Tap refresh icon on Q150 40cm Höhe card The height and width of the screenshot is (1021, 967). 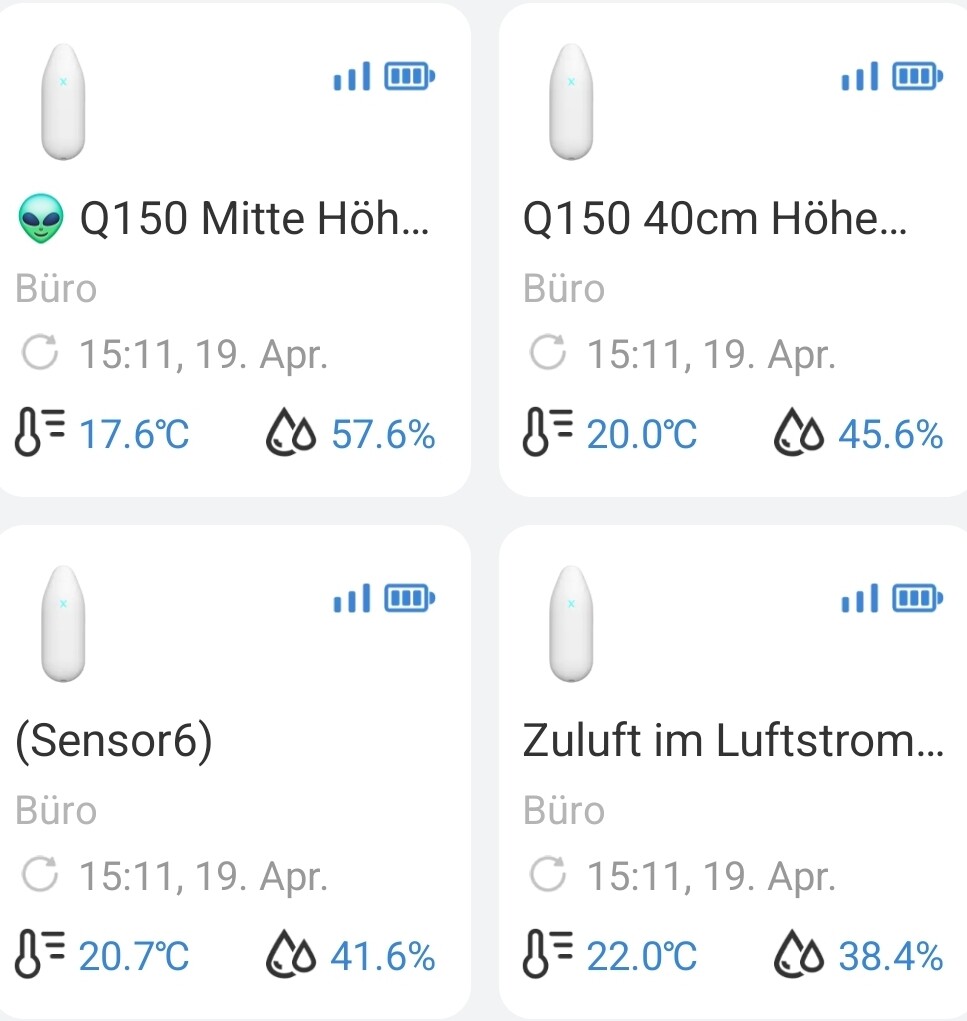point(548,354)
